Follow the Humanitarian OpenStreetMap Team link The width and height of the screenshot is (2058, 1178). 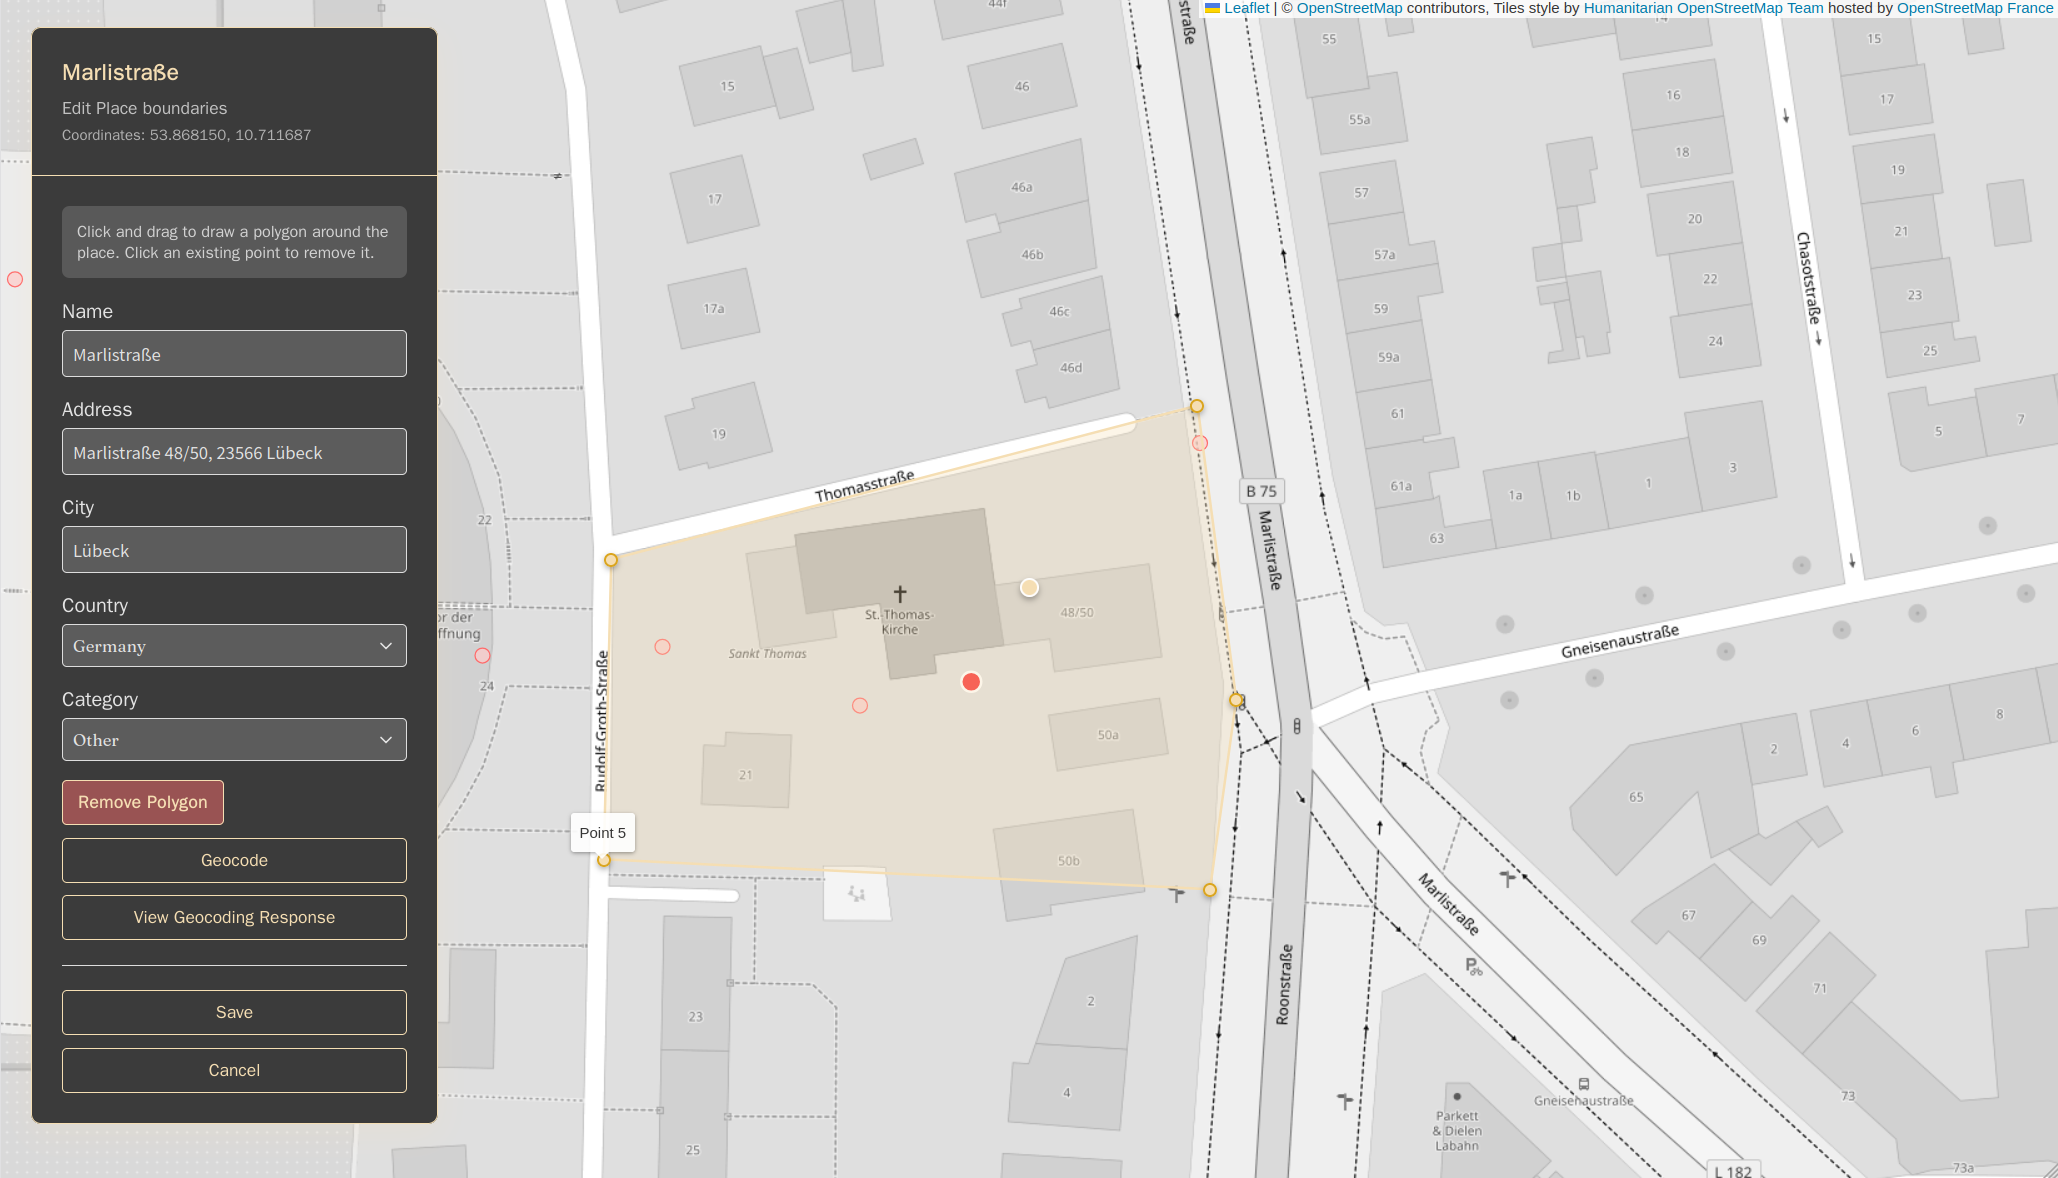point(1703,8)
